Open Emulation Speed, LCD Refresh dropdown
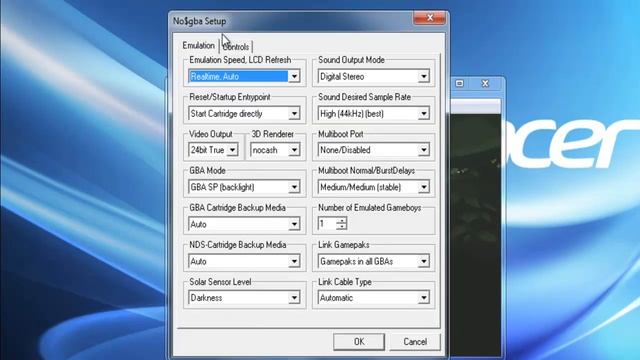Viewport: 640px width, 360px height. tap(294, 76)
